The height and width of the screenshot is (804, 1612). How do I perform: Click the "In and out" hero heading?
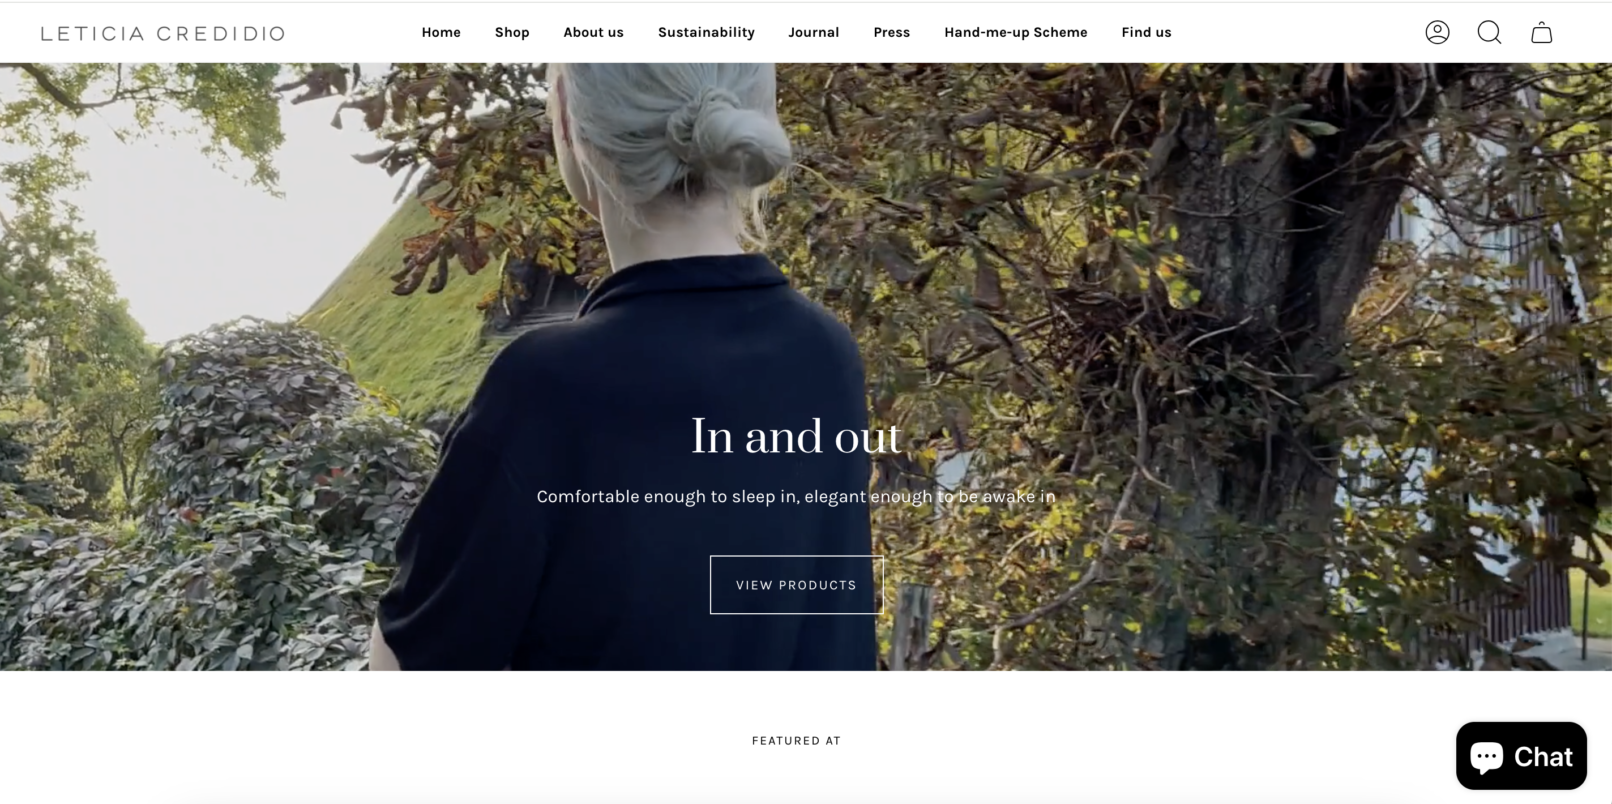point(796,436)
